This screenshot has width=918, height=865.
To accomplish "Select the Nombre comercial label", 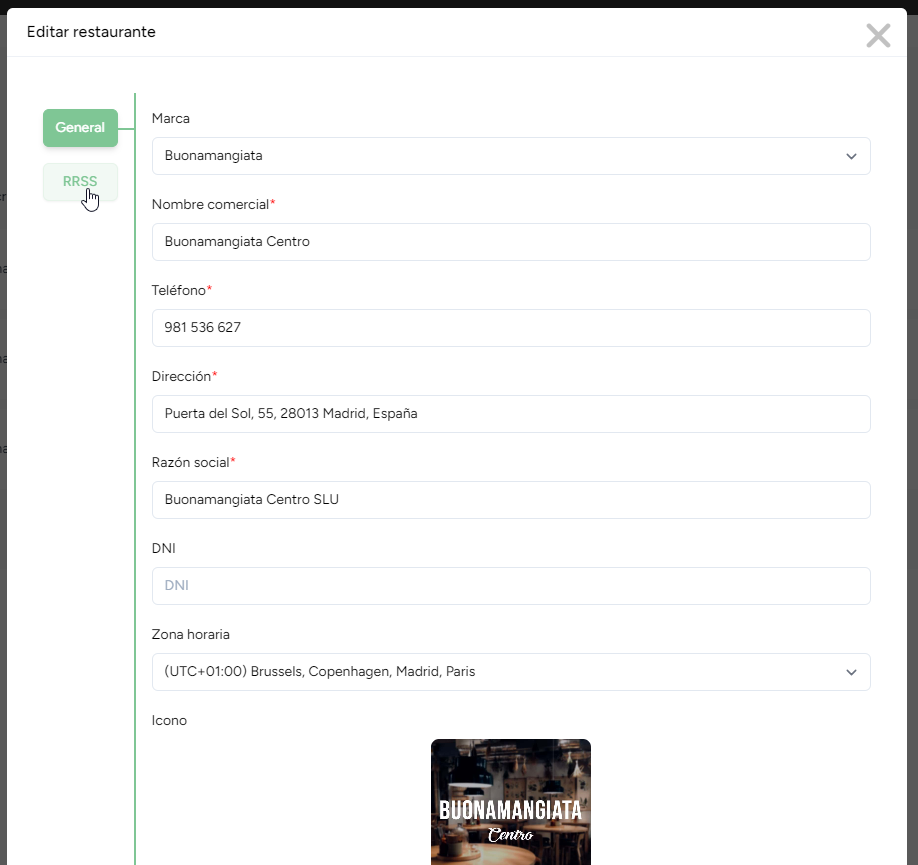I will pos(213,204).
